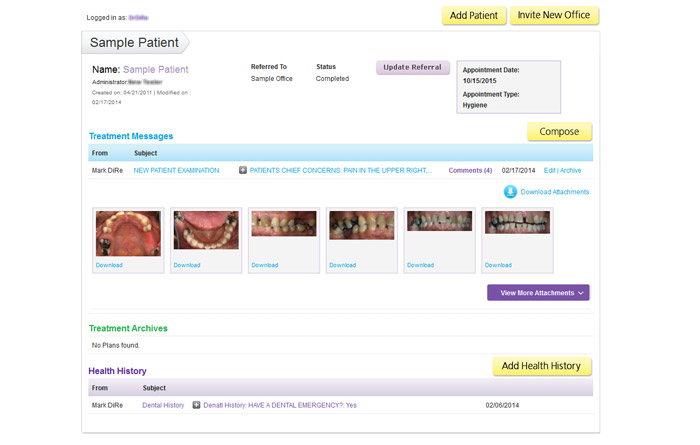Image resolution: width=700 pixels, height=445 pixels.
Task: Click the Update Referral button
Action: [412, 68]
